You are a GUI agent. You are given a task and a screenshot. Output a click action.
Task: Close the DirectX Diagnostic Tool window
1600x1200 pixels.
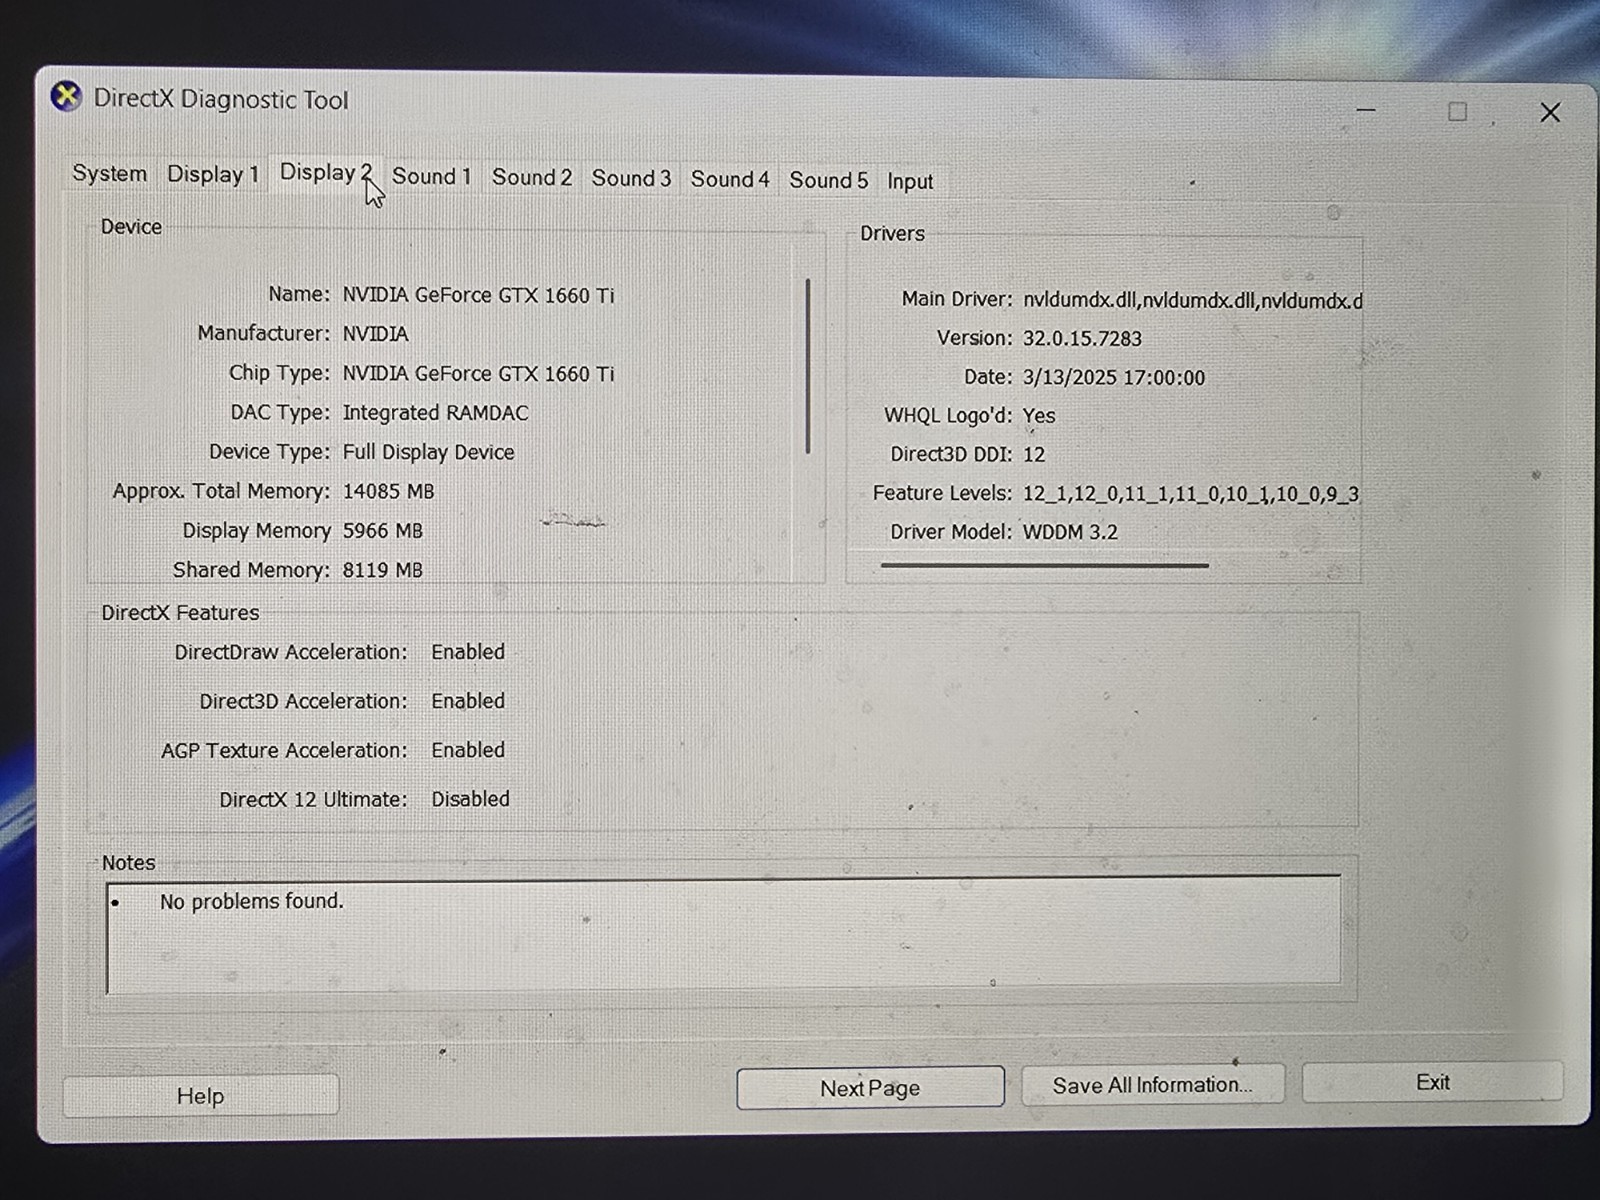coord(1550,113)
